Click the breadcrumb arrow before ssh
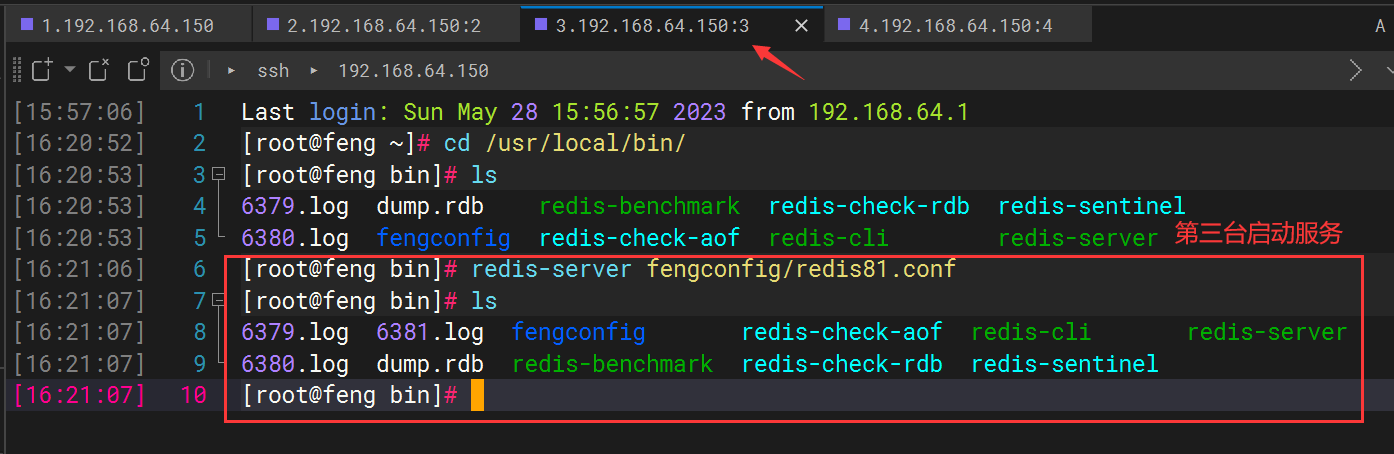The width and height of the screenshot is (1394, 454). click(x=232, y=71)
